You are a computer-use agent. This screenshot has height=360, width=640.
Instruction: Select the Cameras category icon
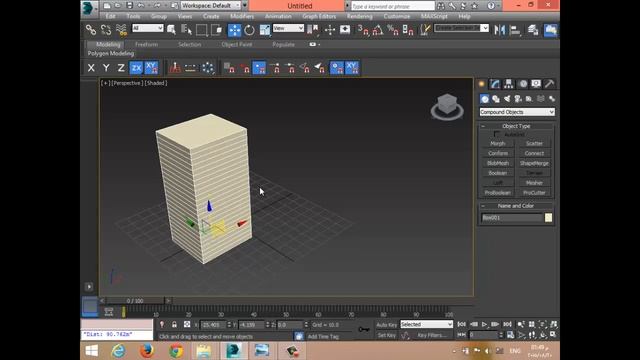tap(518, 99)
